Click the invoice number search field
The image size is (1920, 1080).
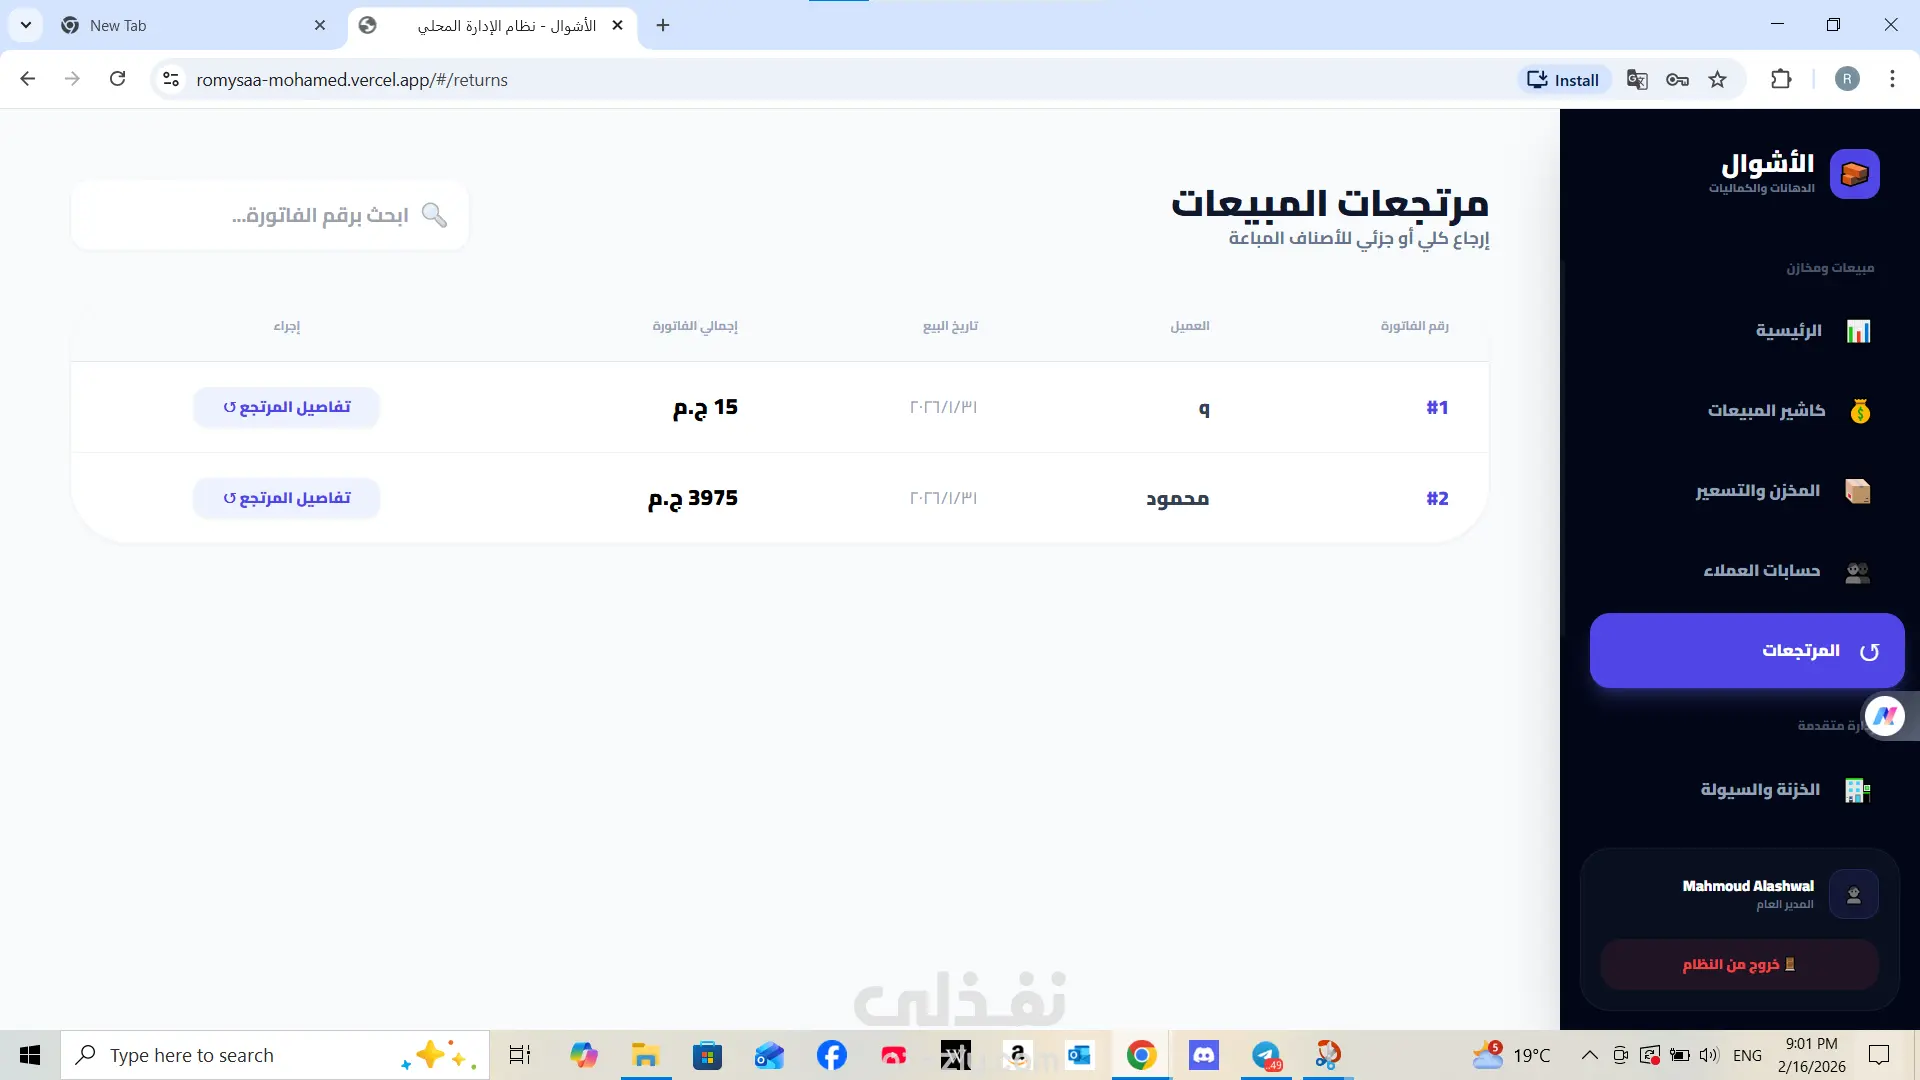pyautogui.click(x=300, y=215)
